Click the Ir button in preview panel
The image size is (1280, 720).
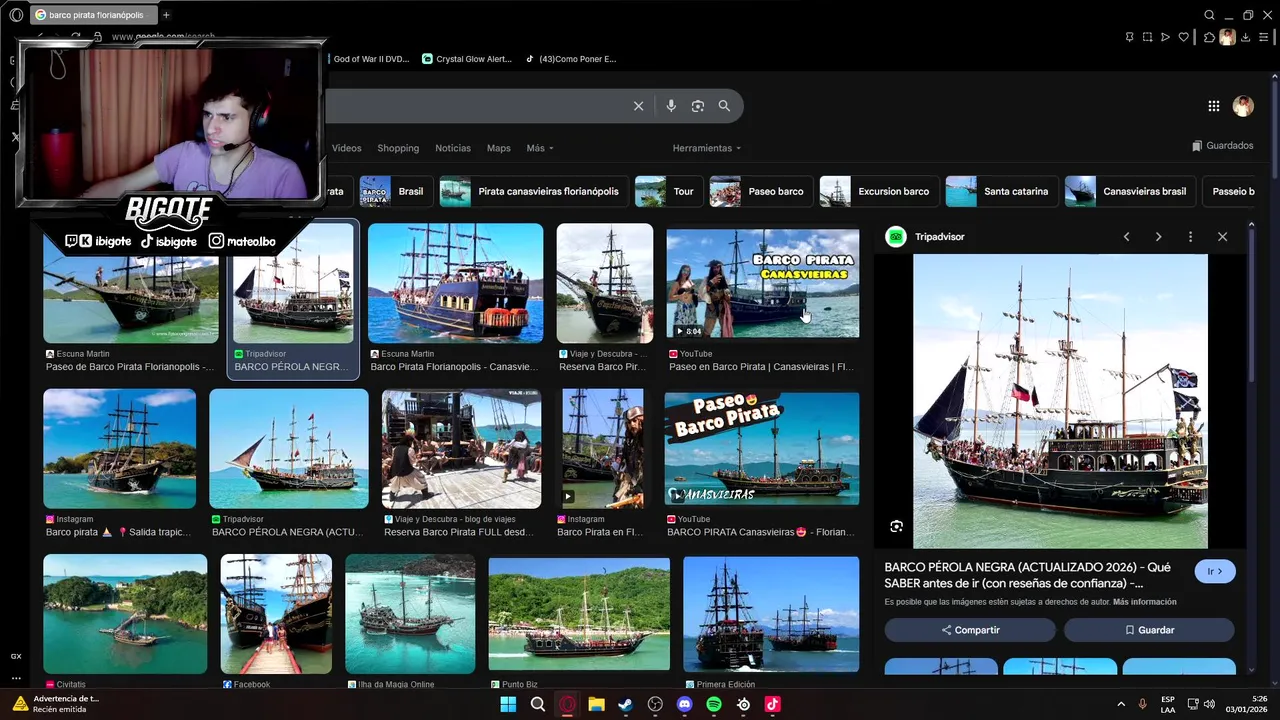click(1215, 571)
